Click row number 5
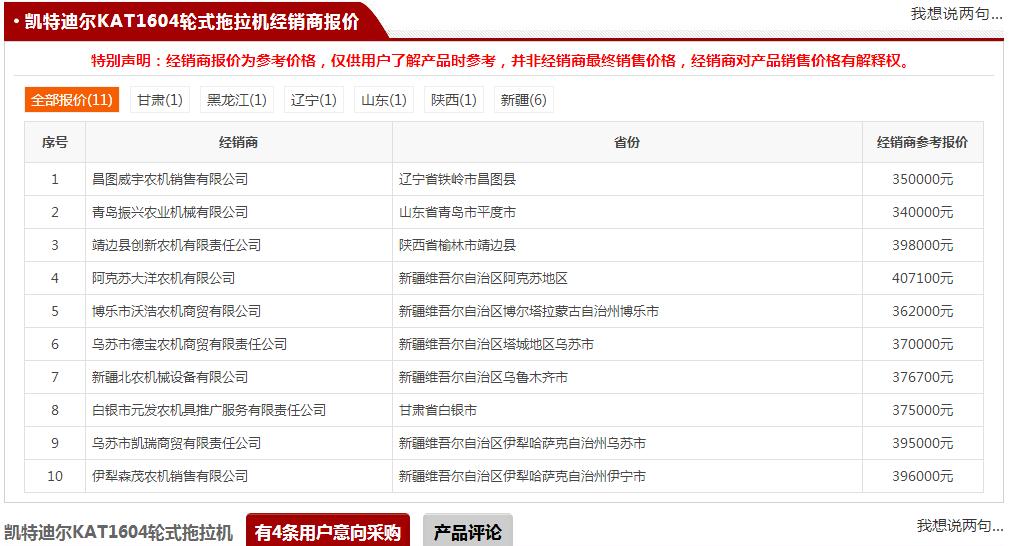 click(55, 311)
